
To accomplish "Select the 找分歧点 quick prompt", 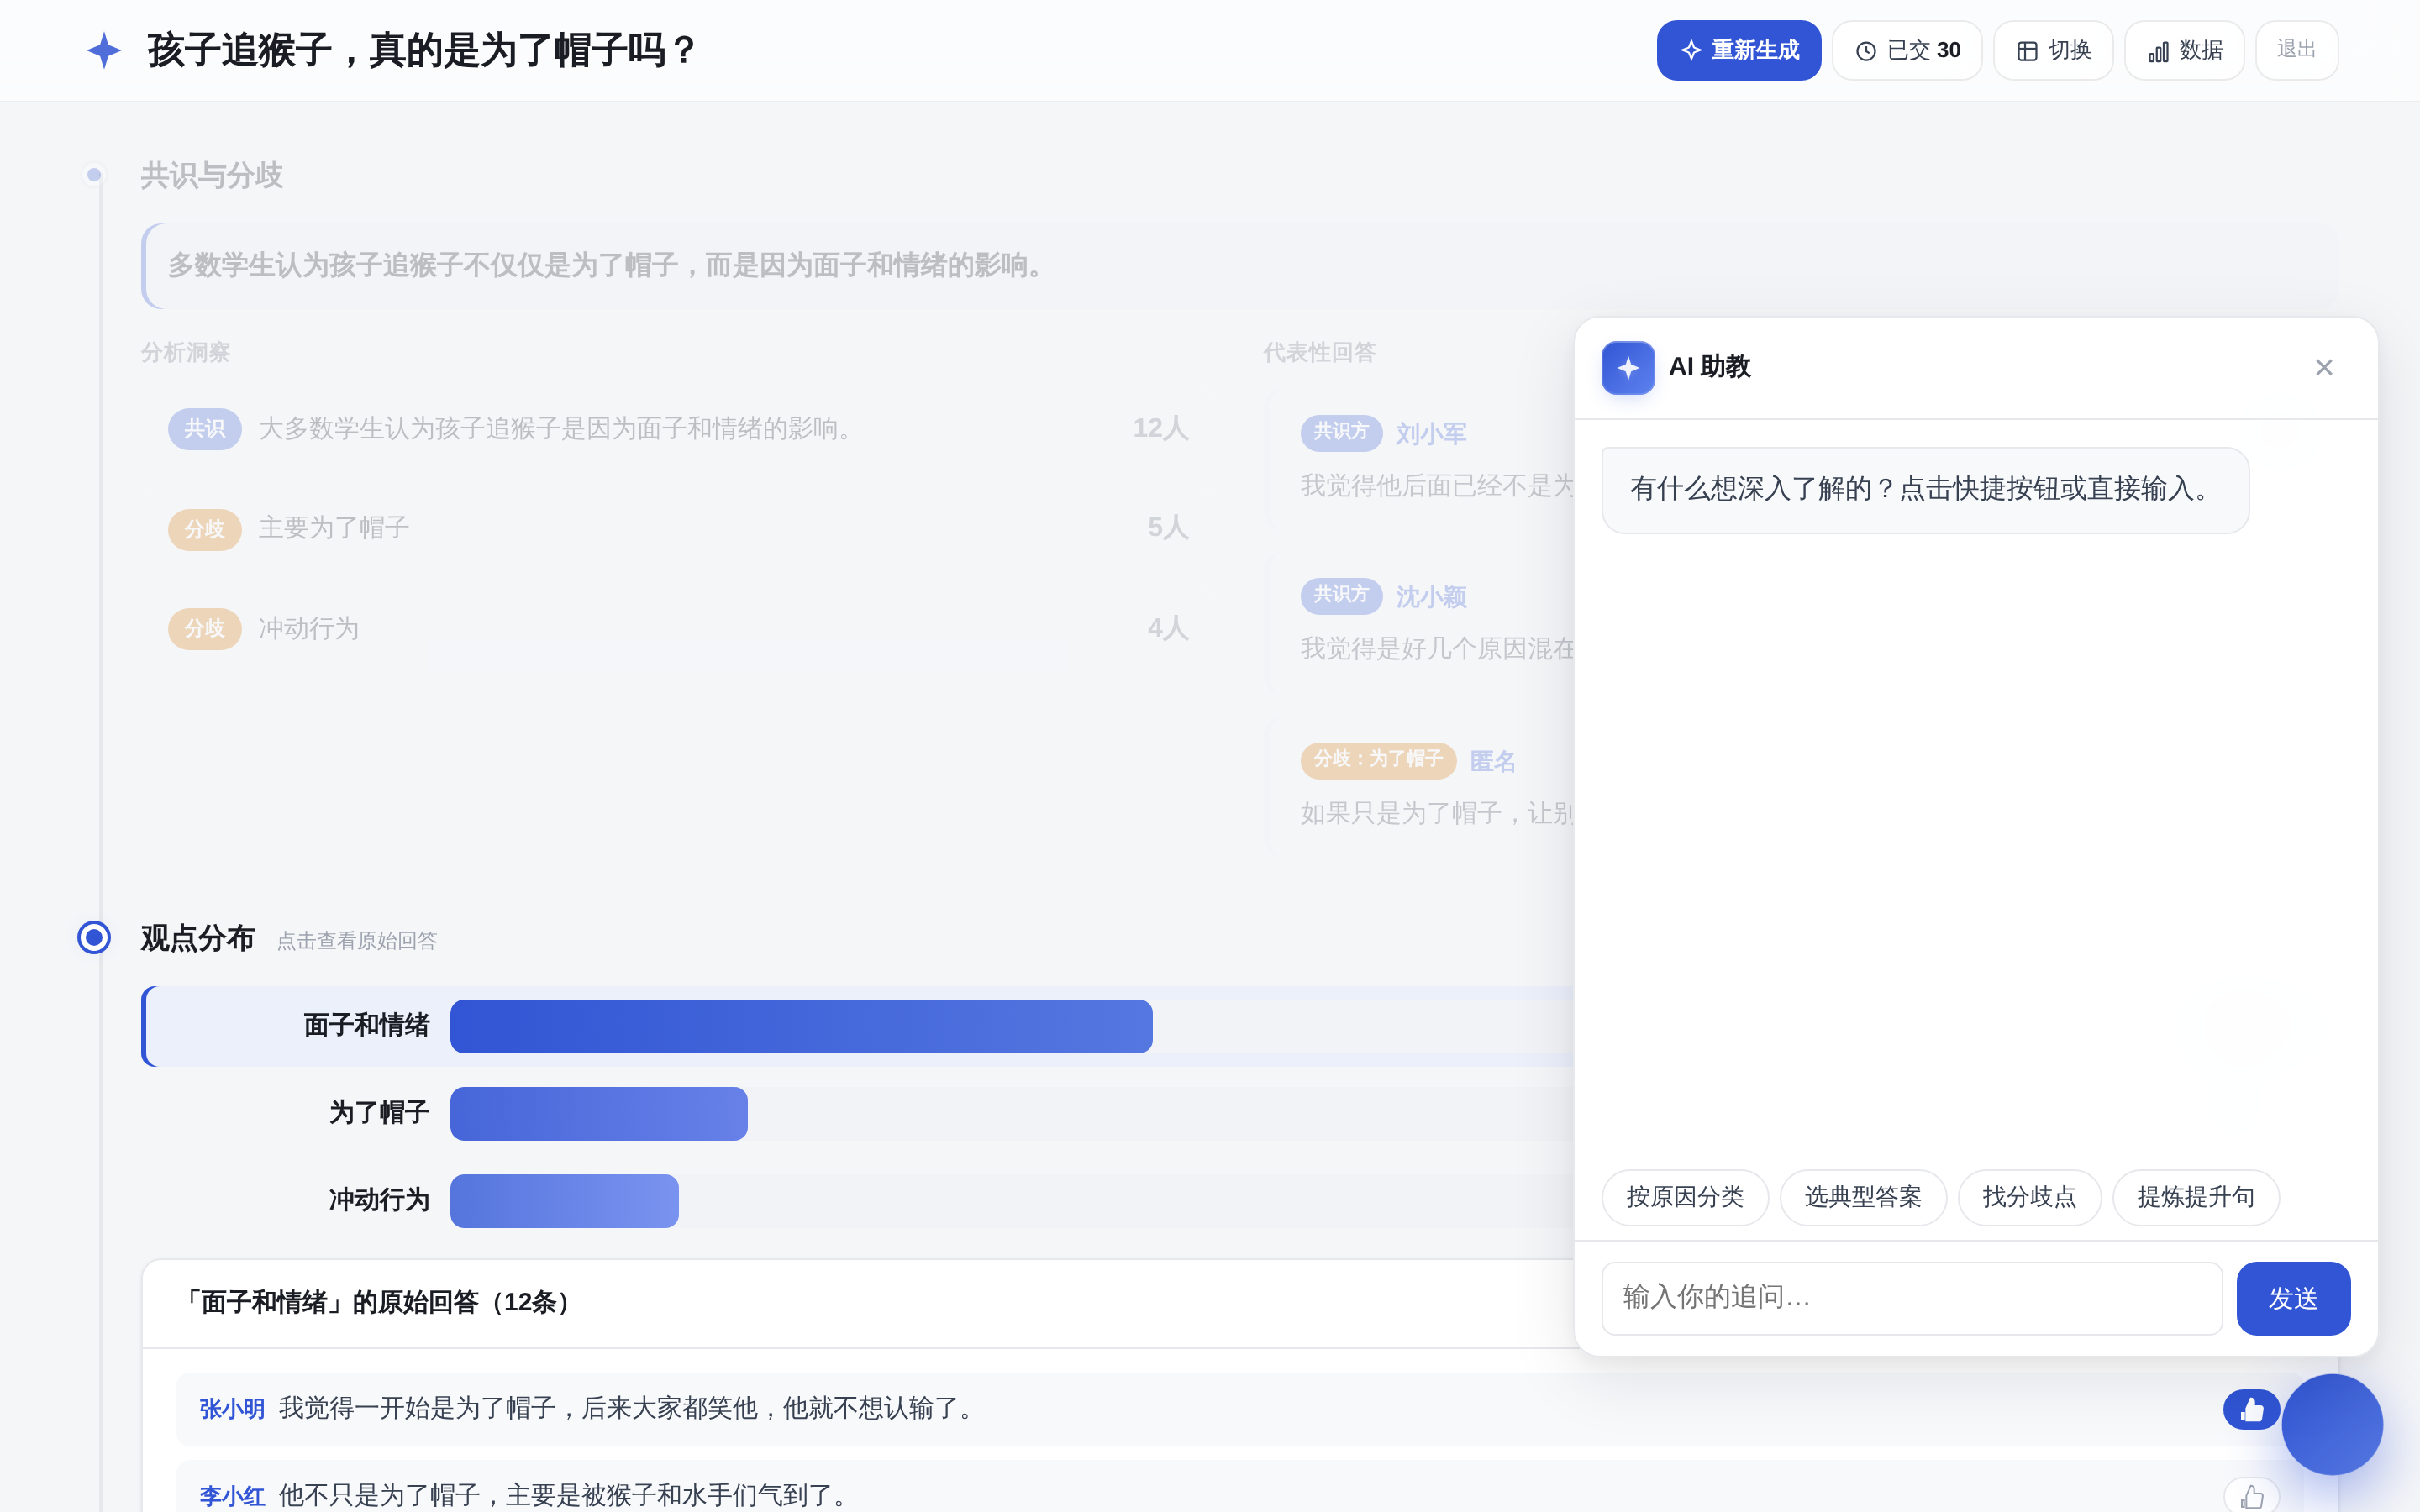I will [2029, 1197].
